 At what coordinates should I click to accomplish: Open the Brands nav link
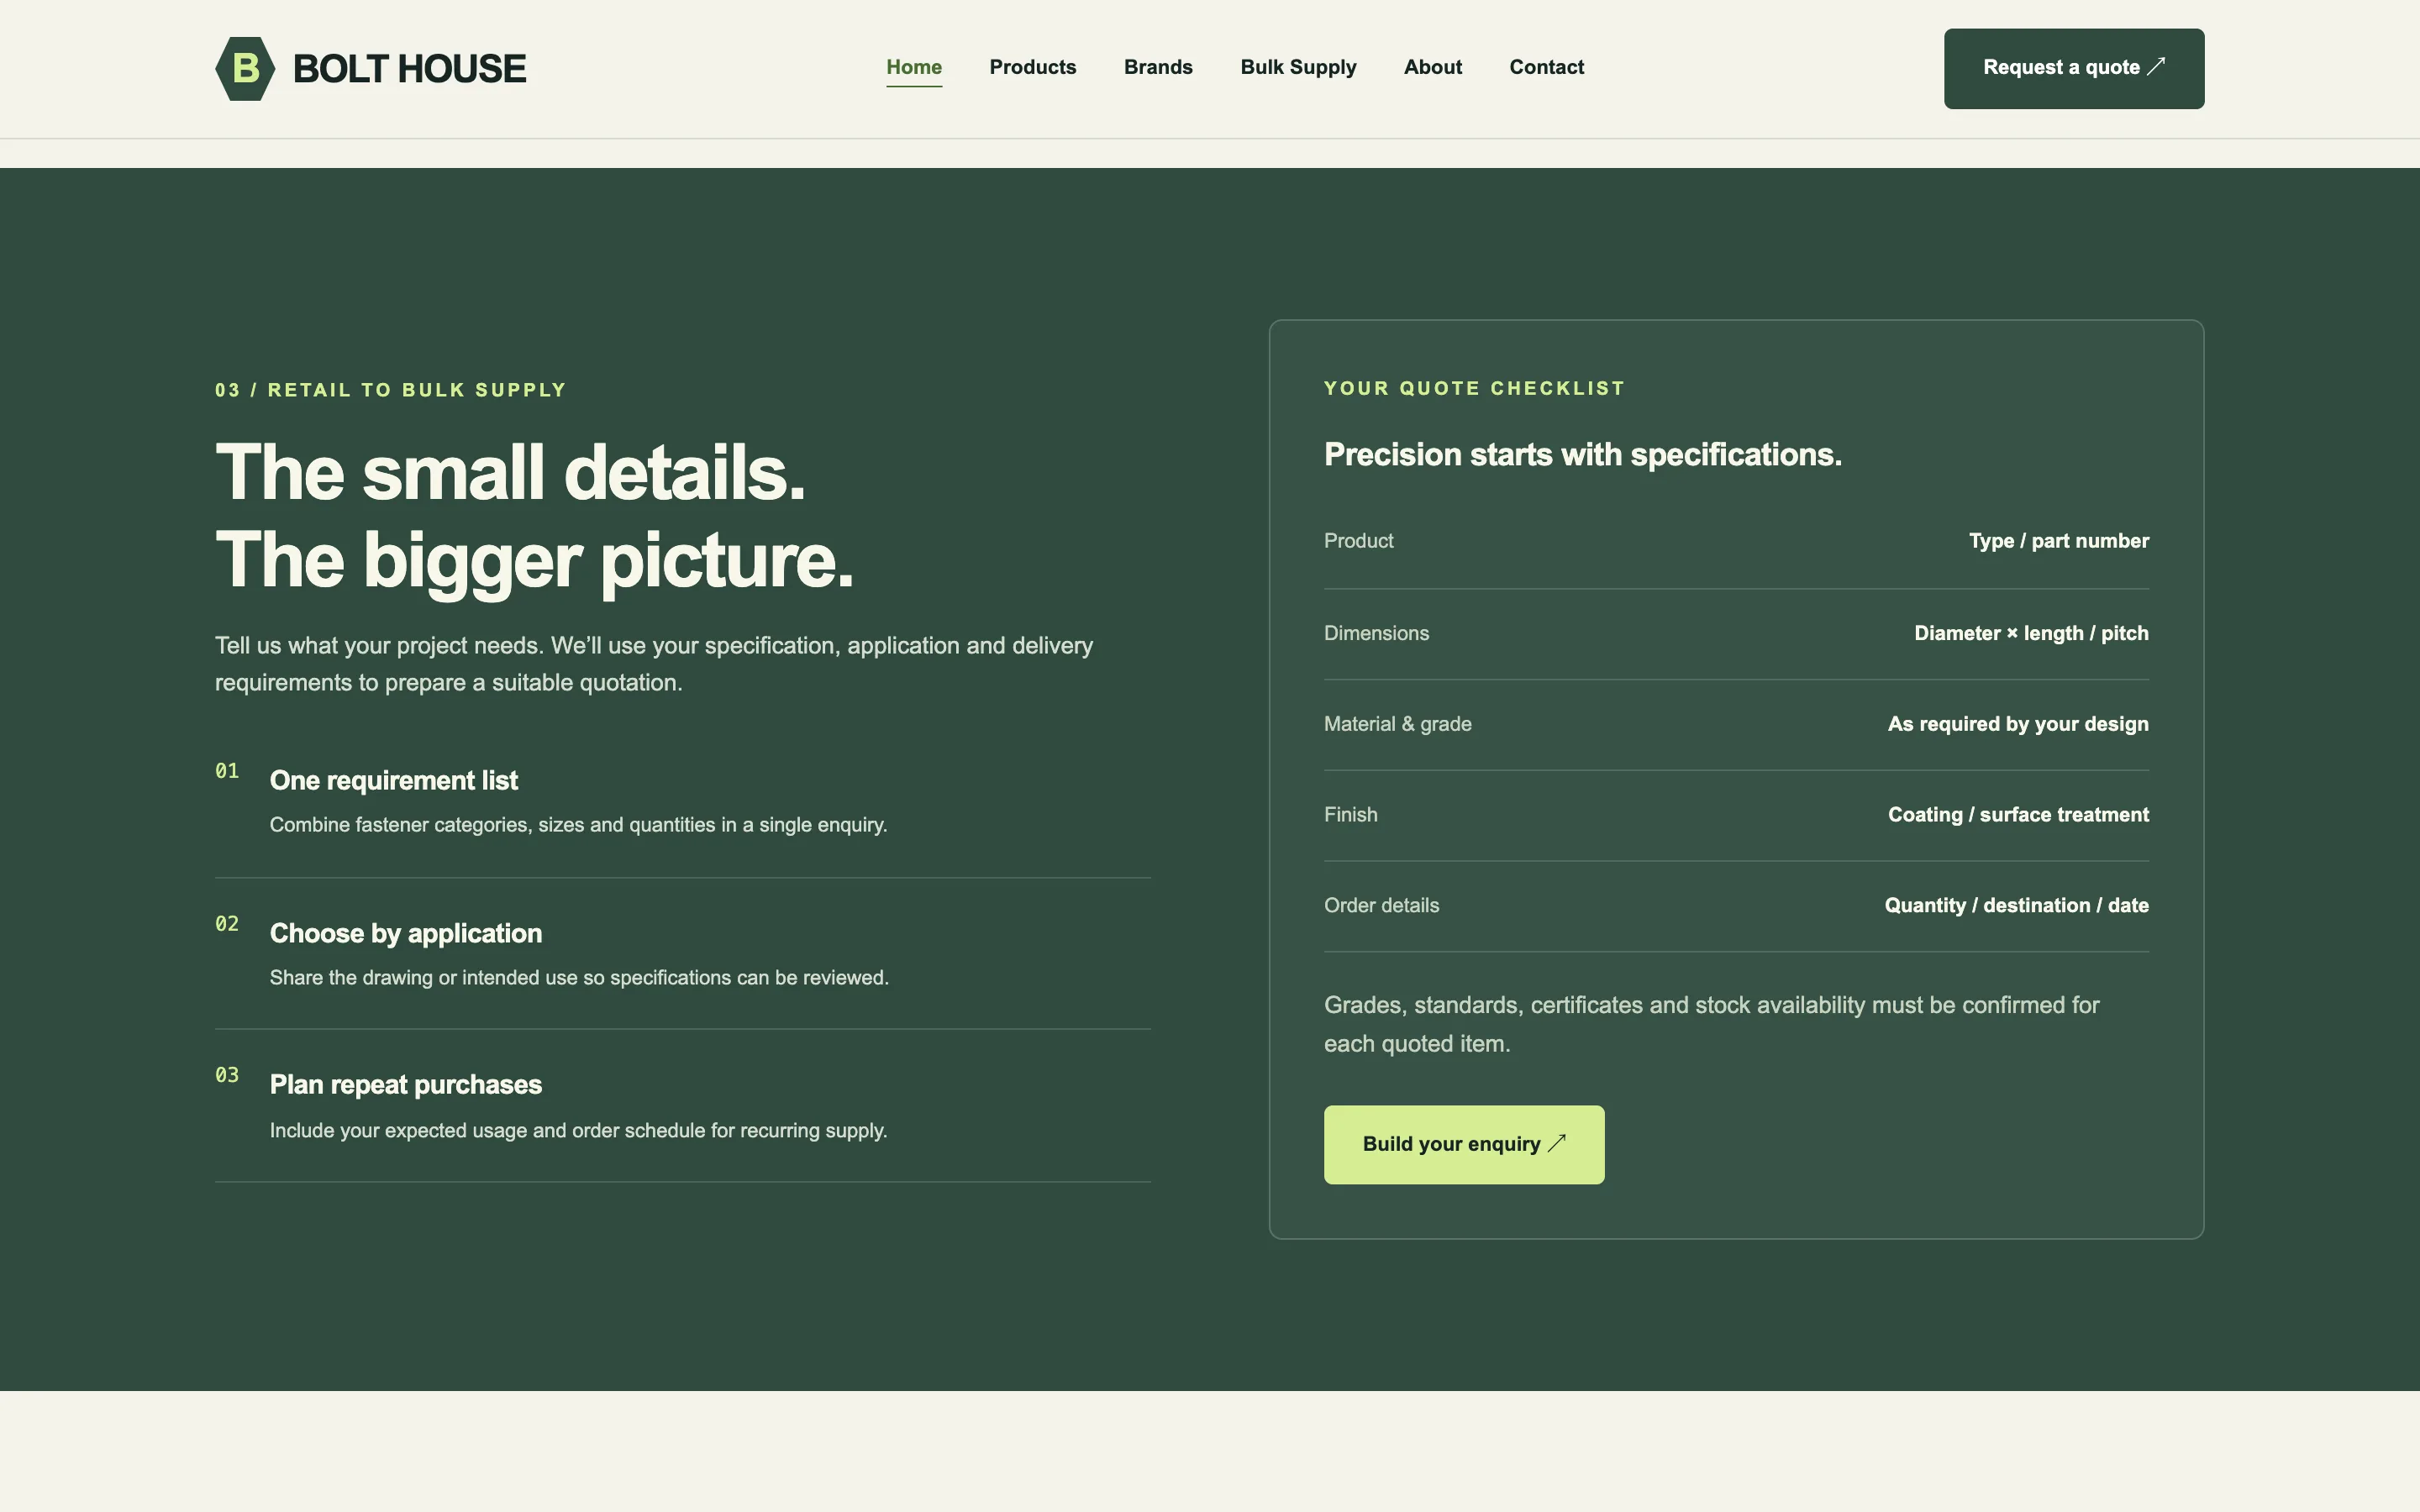coord(1158,67)
